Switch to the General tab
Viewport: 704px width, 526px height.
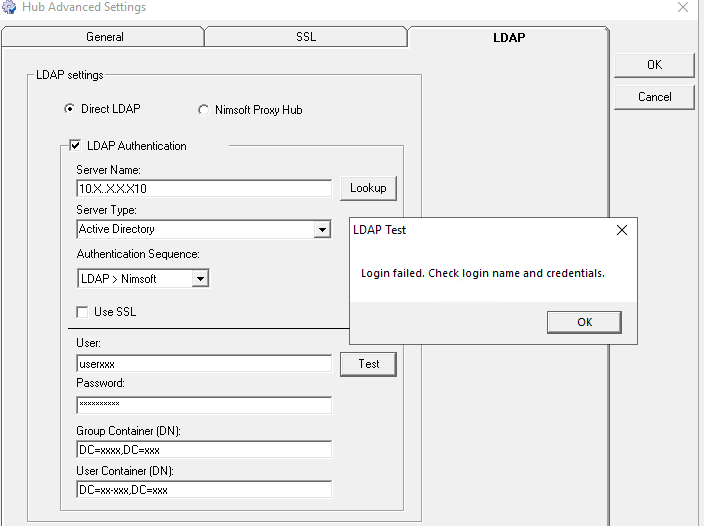click(x=103, y=37)
